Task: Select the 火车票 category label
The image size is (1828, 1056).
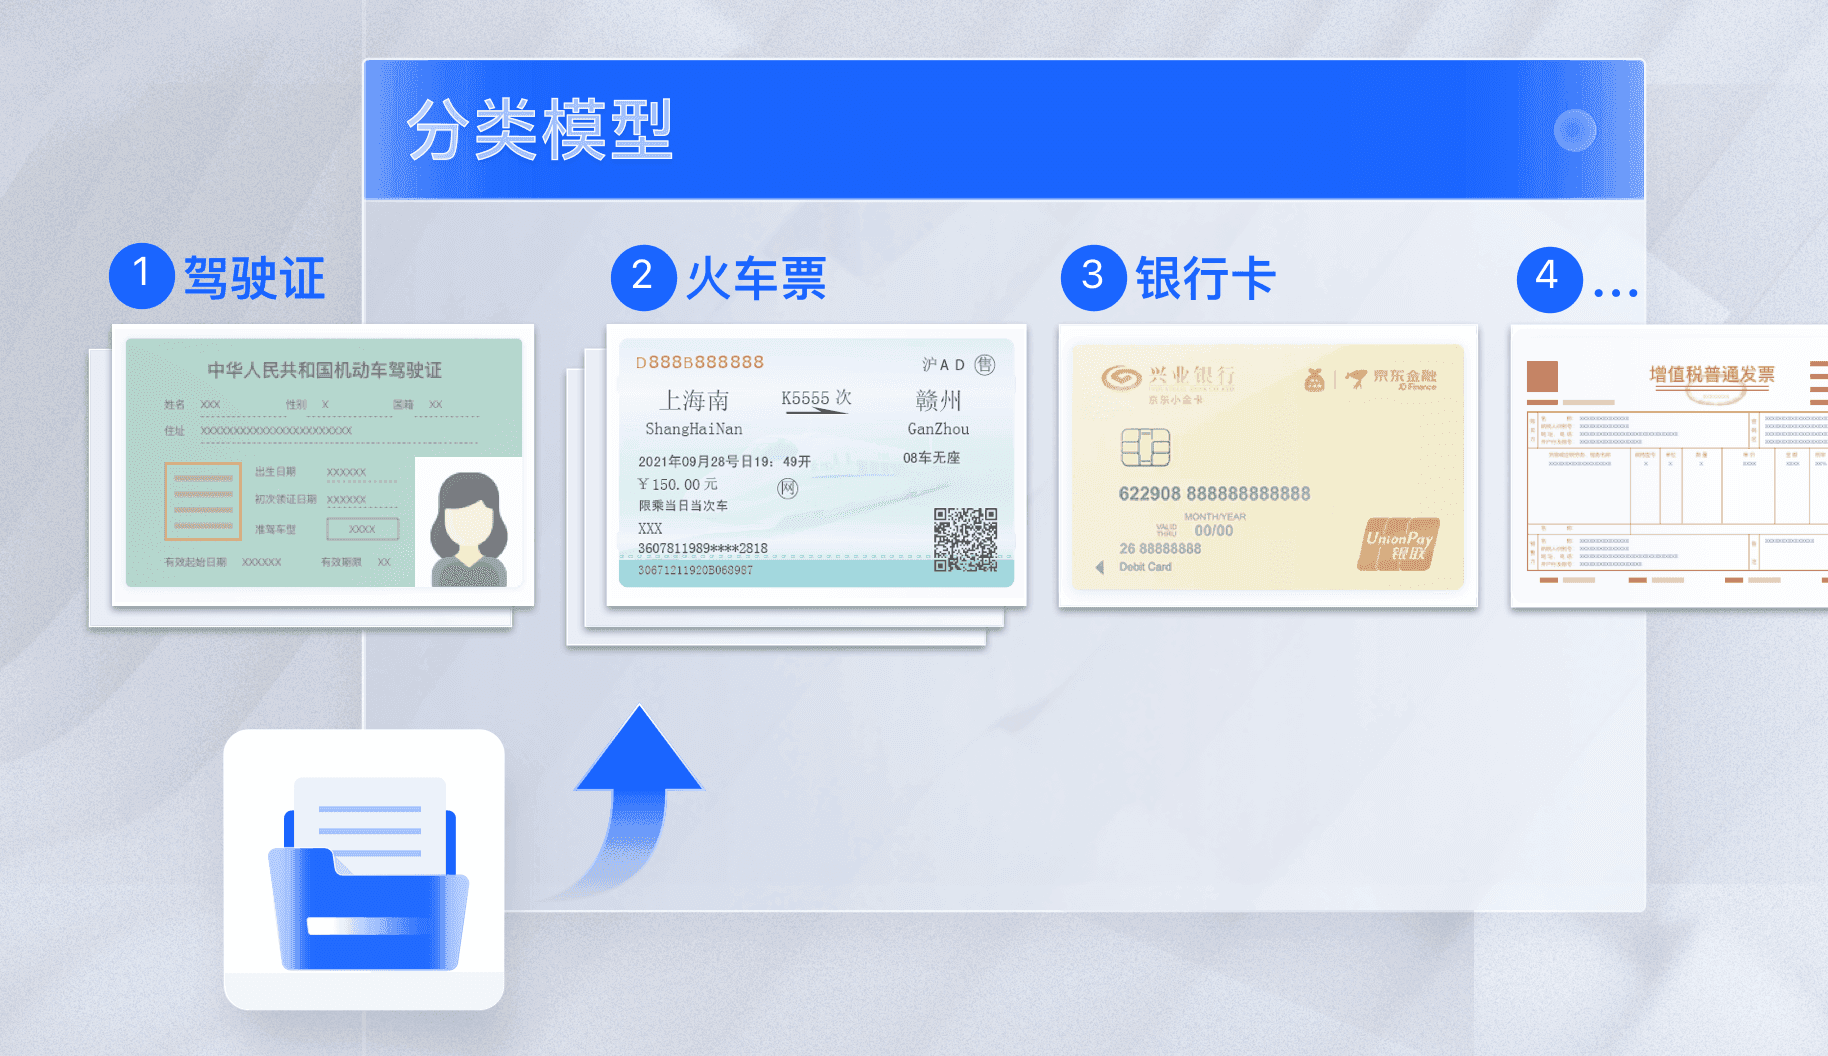Action: (x=756, y=277)
